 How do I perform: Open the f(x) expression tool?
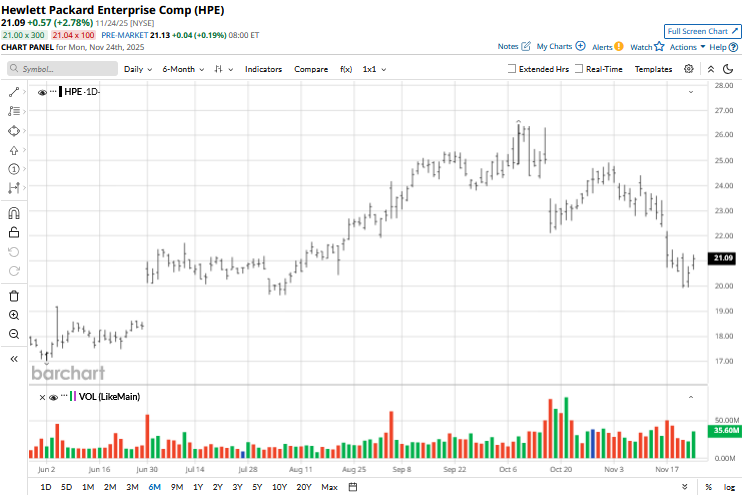point(346,69)
